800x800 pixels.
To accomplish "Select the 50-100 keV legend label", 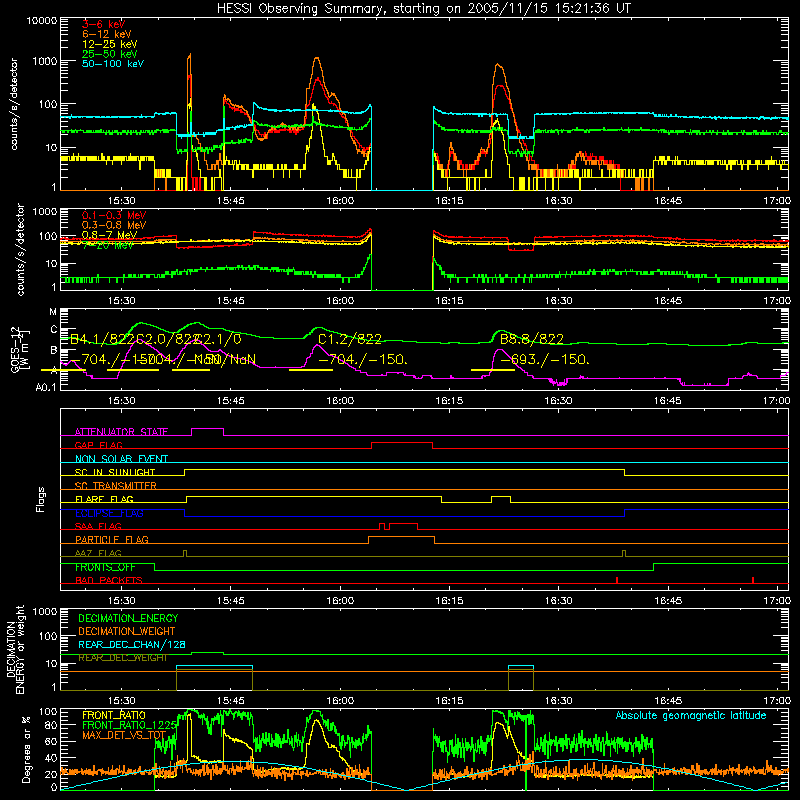I will click(x=113, y=64).
